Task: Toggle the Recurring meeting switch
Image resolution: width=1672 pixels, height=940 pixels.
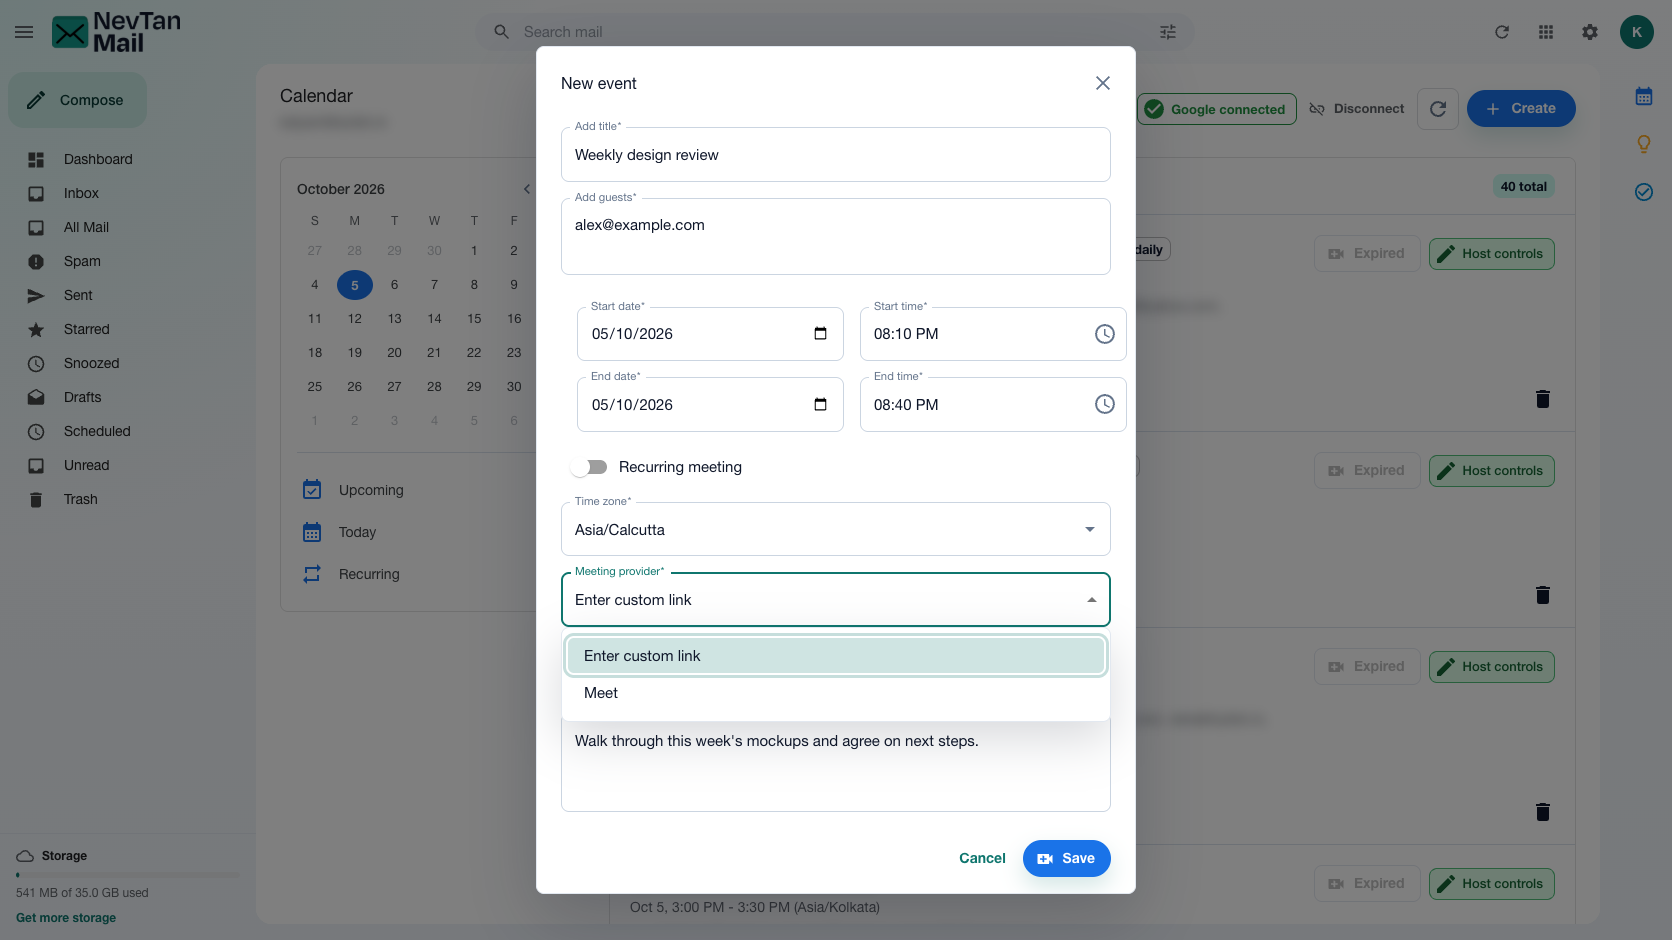Action: (x=589, y=467)
